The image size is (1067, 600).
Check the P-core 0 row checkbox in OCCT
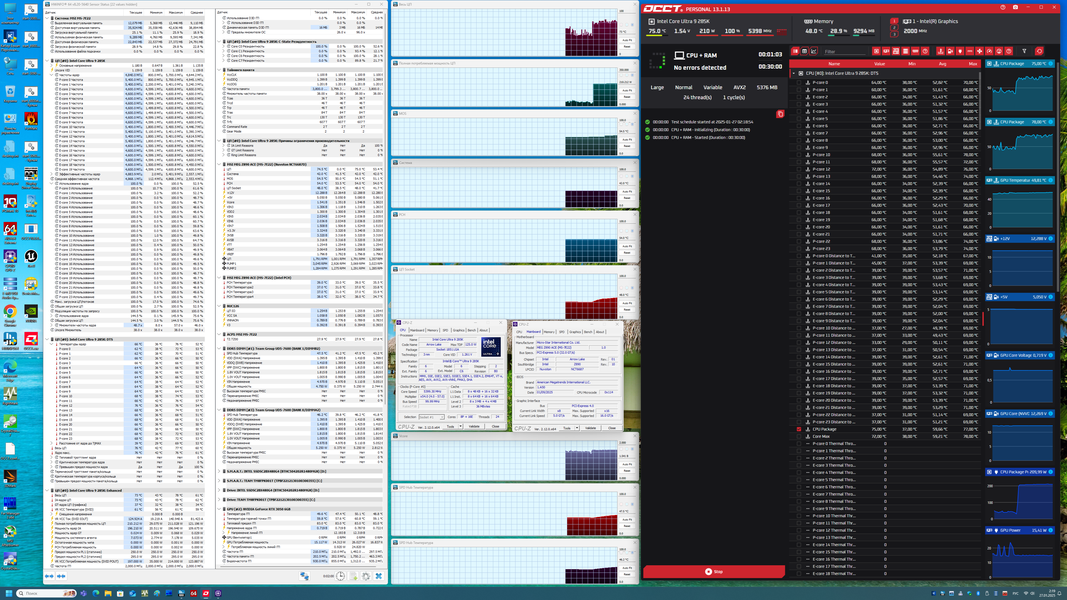(x=799, y=82)
